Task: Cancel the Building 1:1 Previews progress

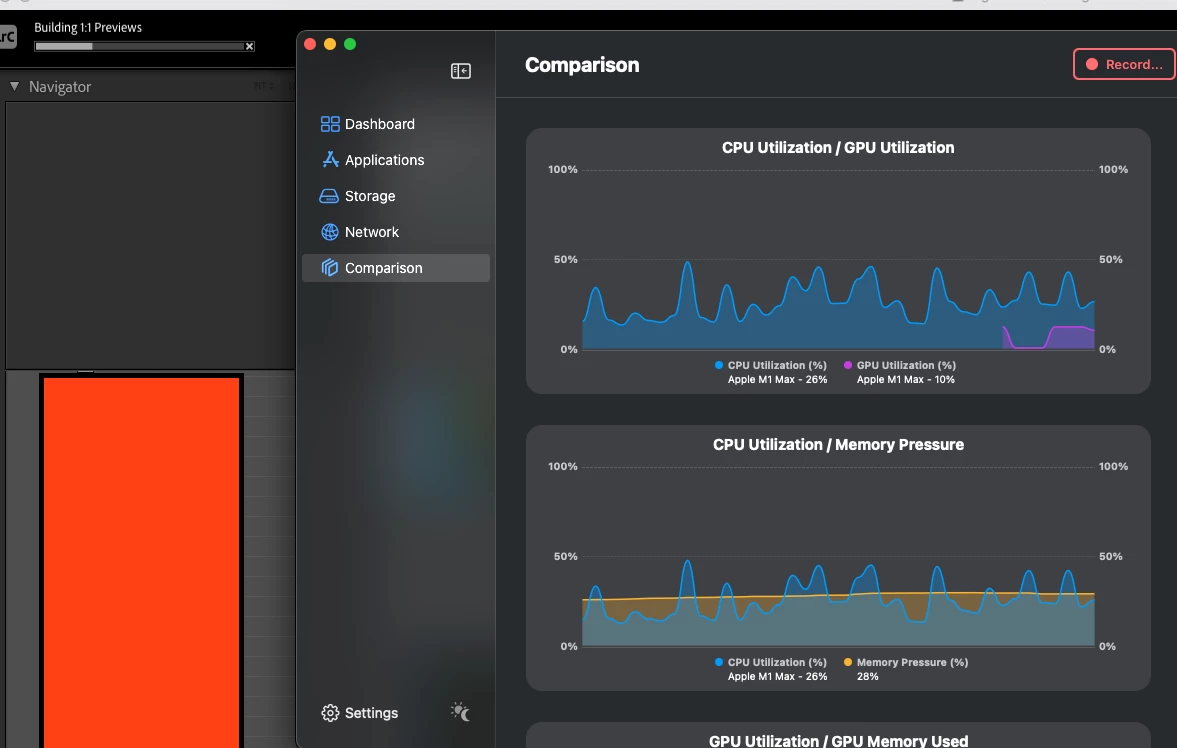Action: tap(249, 47)
